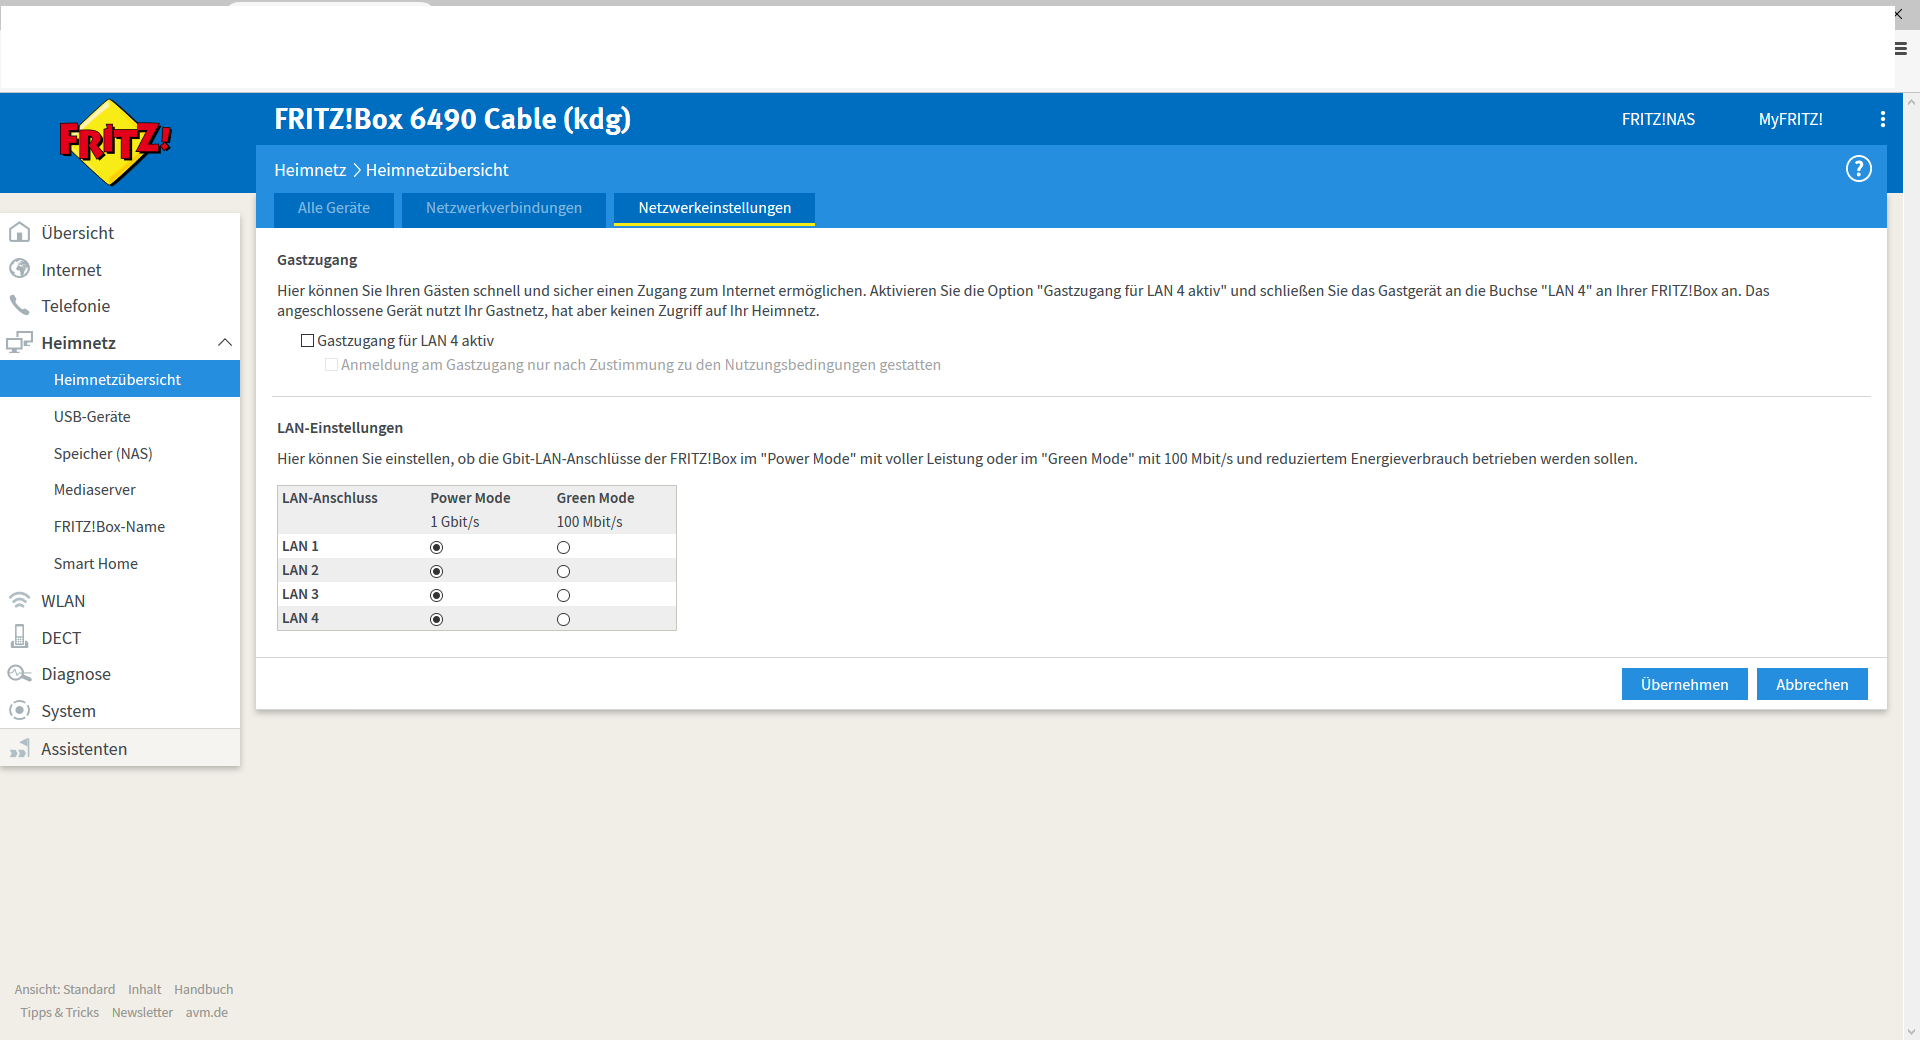Click the Heimnetz devices icon
This screenshot has width=1923, height=1040.
19,342
